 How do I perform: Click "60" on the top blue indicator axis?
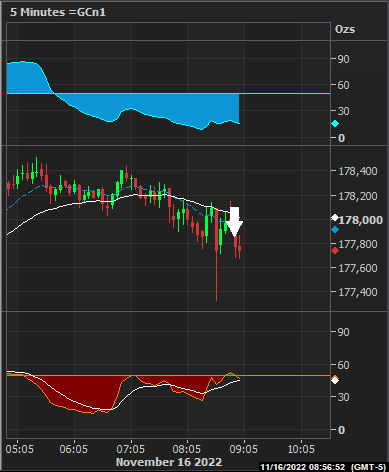point(343,85)
